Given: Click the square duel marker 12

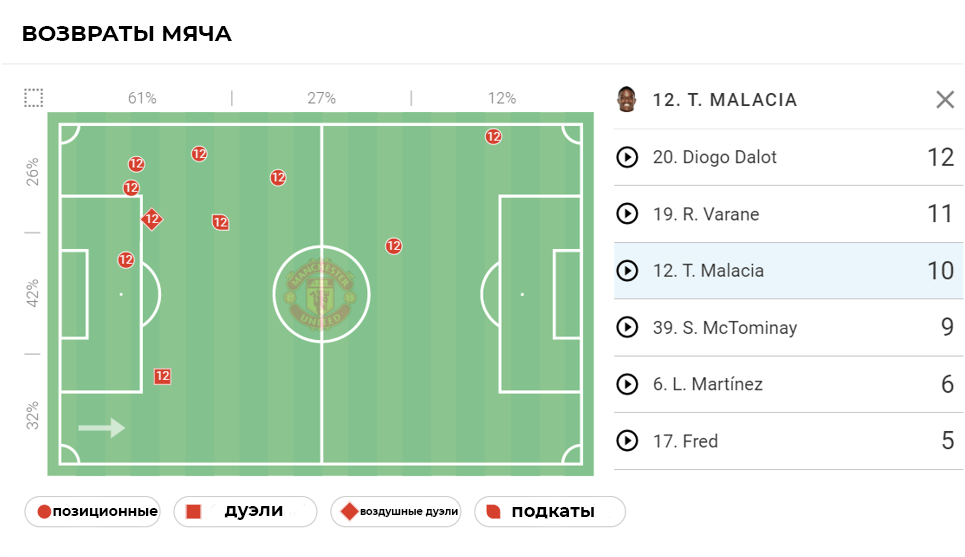Looking at the screenshot, I should (162, 377).
